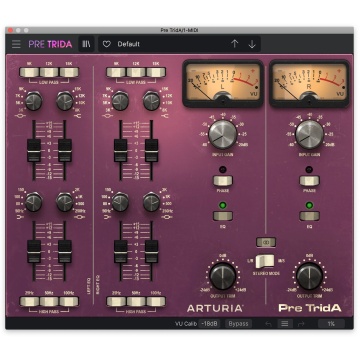Enable Left EQ 100Hz high pass filter
360x360 pixels.
pyautogui.click(x=69, y=301)
